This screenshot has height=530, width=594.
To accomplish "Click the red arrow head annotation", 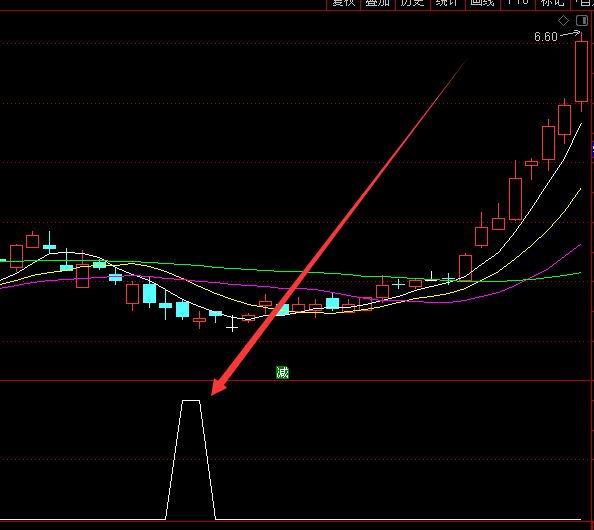I will [x=219, y=386].
